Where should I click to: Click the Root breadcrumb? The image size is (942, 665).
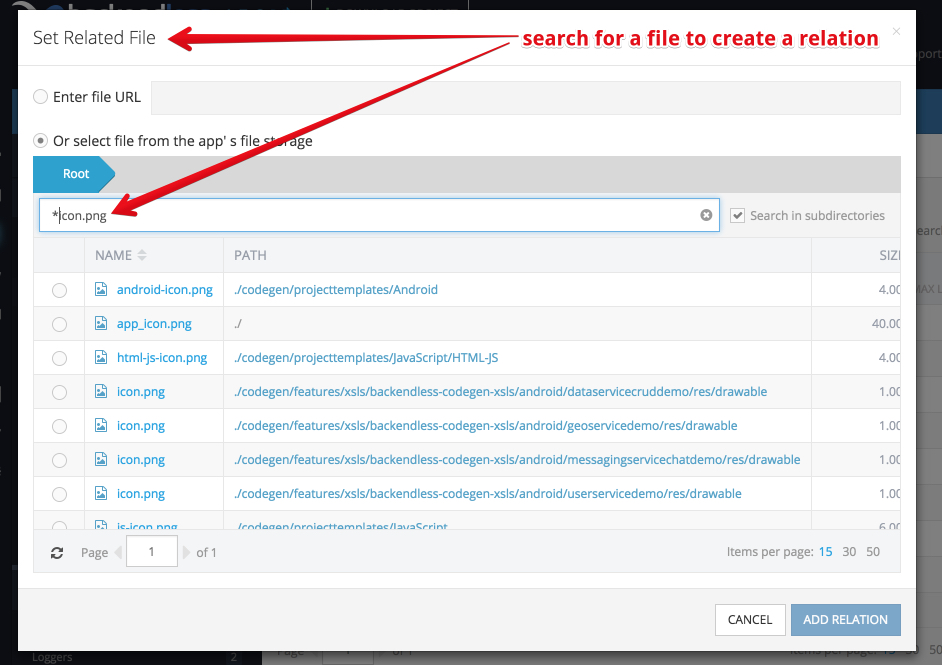click(74, 174)
